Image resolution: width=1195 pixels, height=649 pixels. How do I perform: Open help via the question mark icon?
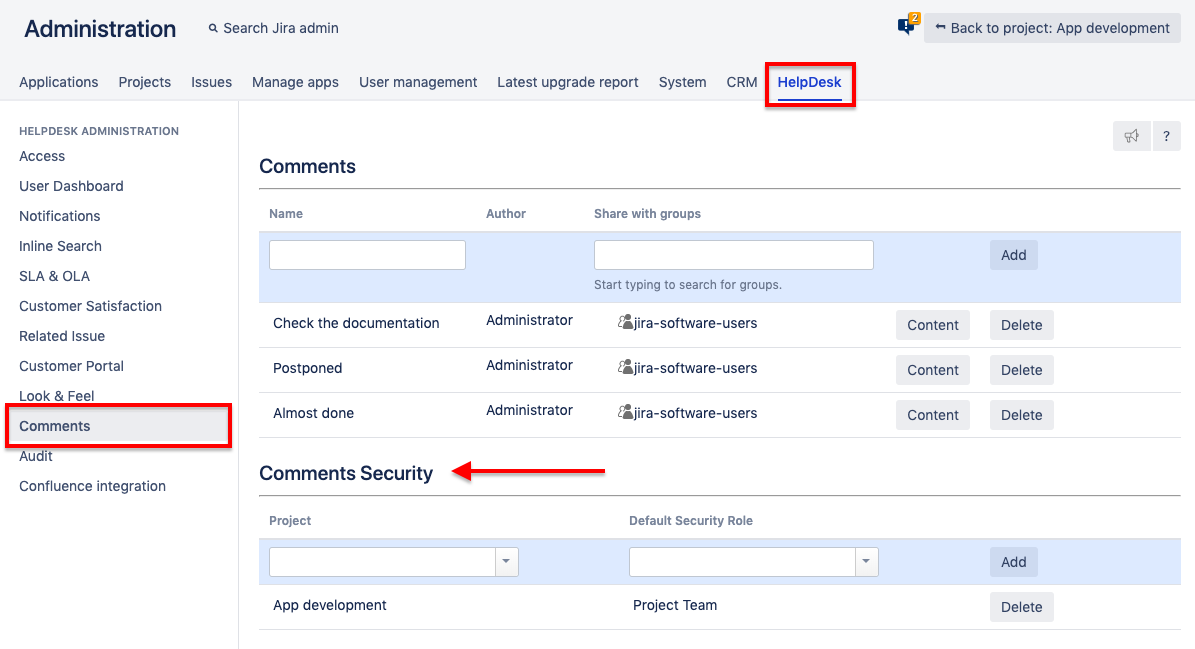(x=1166, y=136)
